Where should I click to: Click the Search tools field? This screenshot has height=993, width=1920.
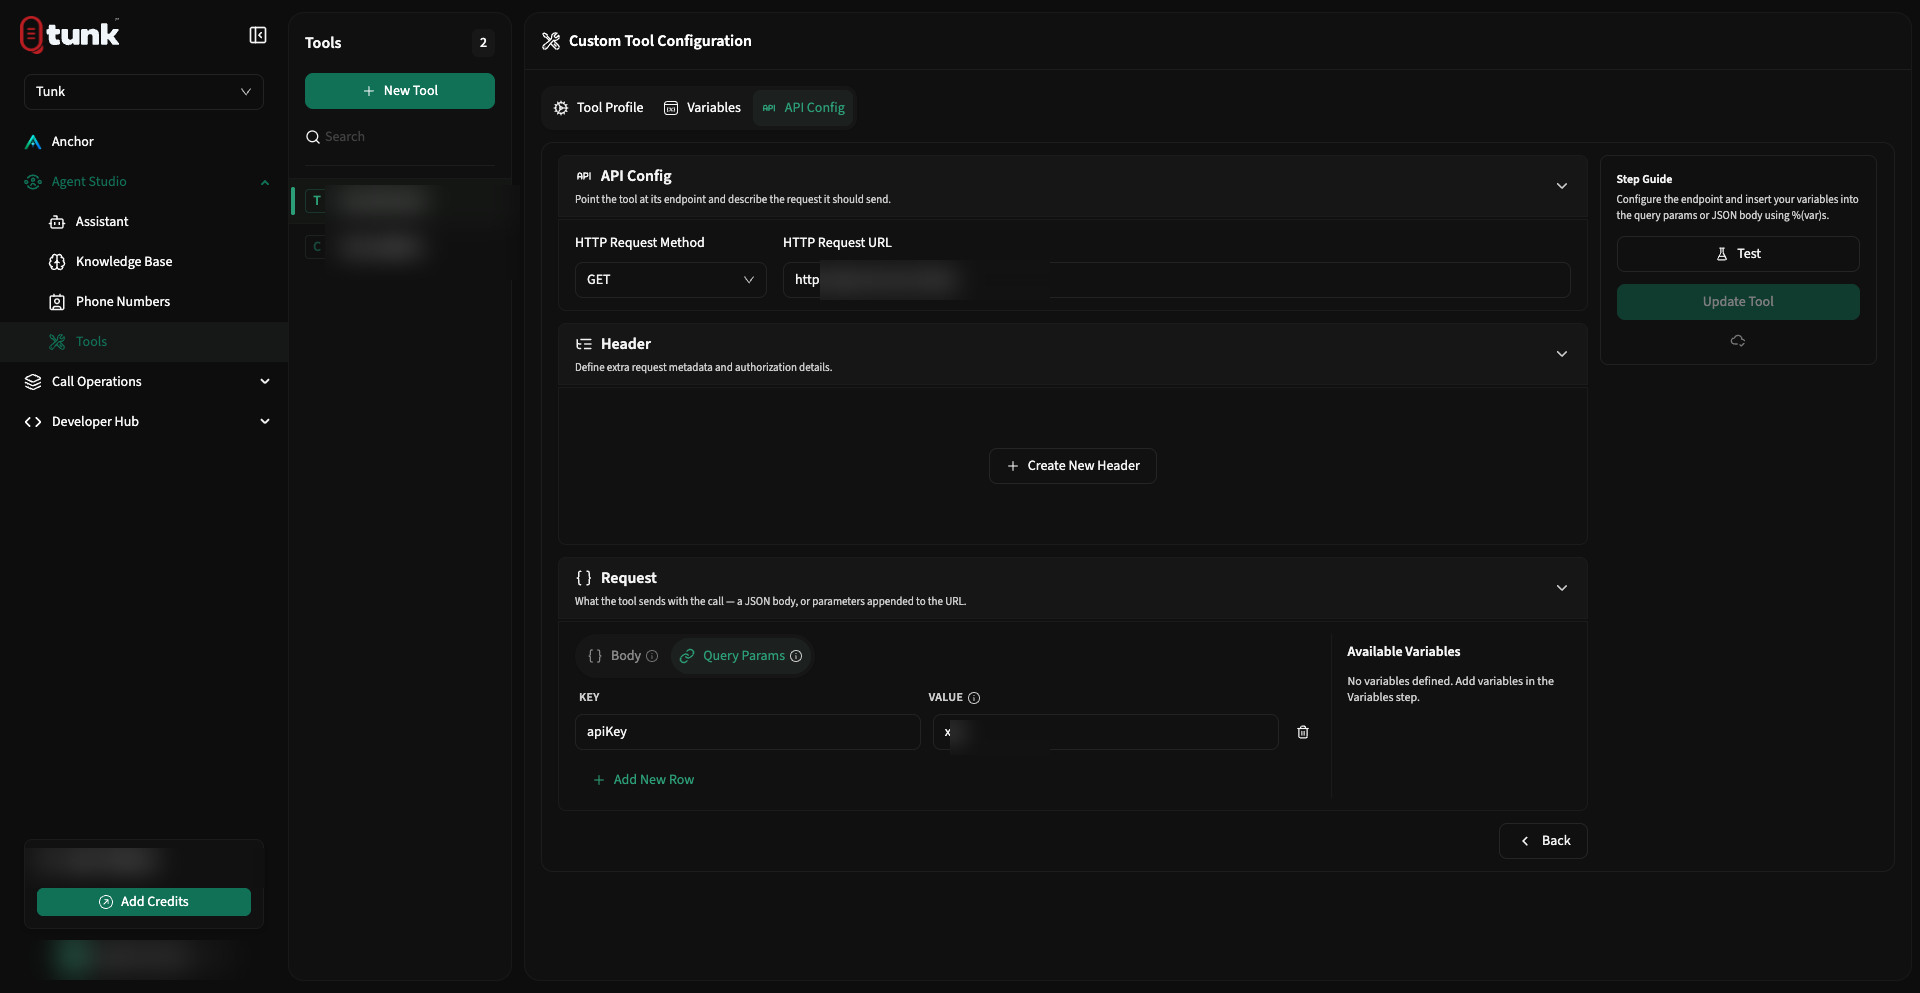pyautogui.click(x=400, y=137)
